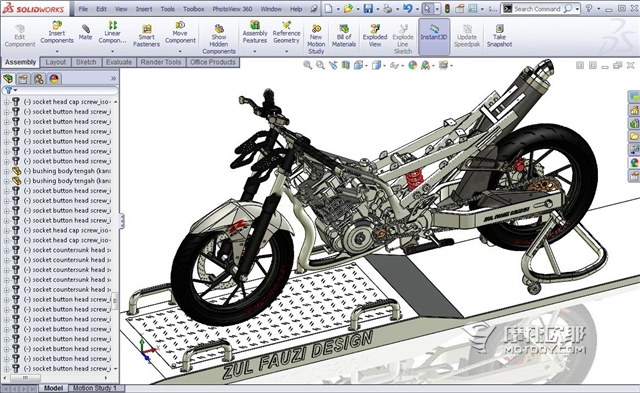Screen dimensions: 640x393
Task: Click Take Snapshot
Action: [499, 36]
